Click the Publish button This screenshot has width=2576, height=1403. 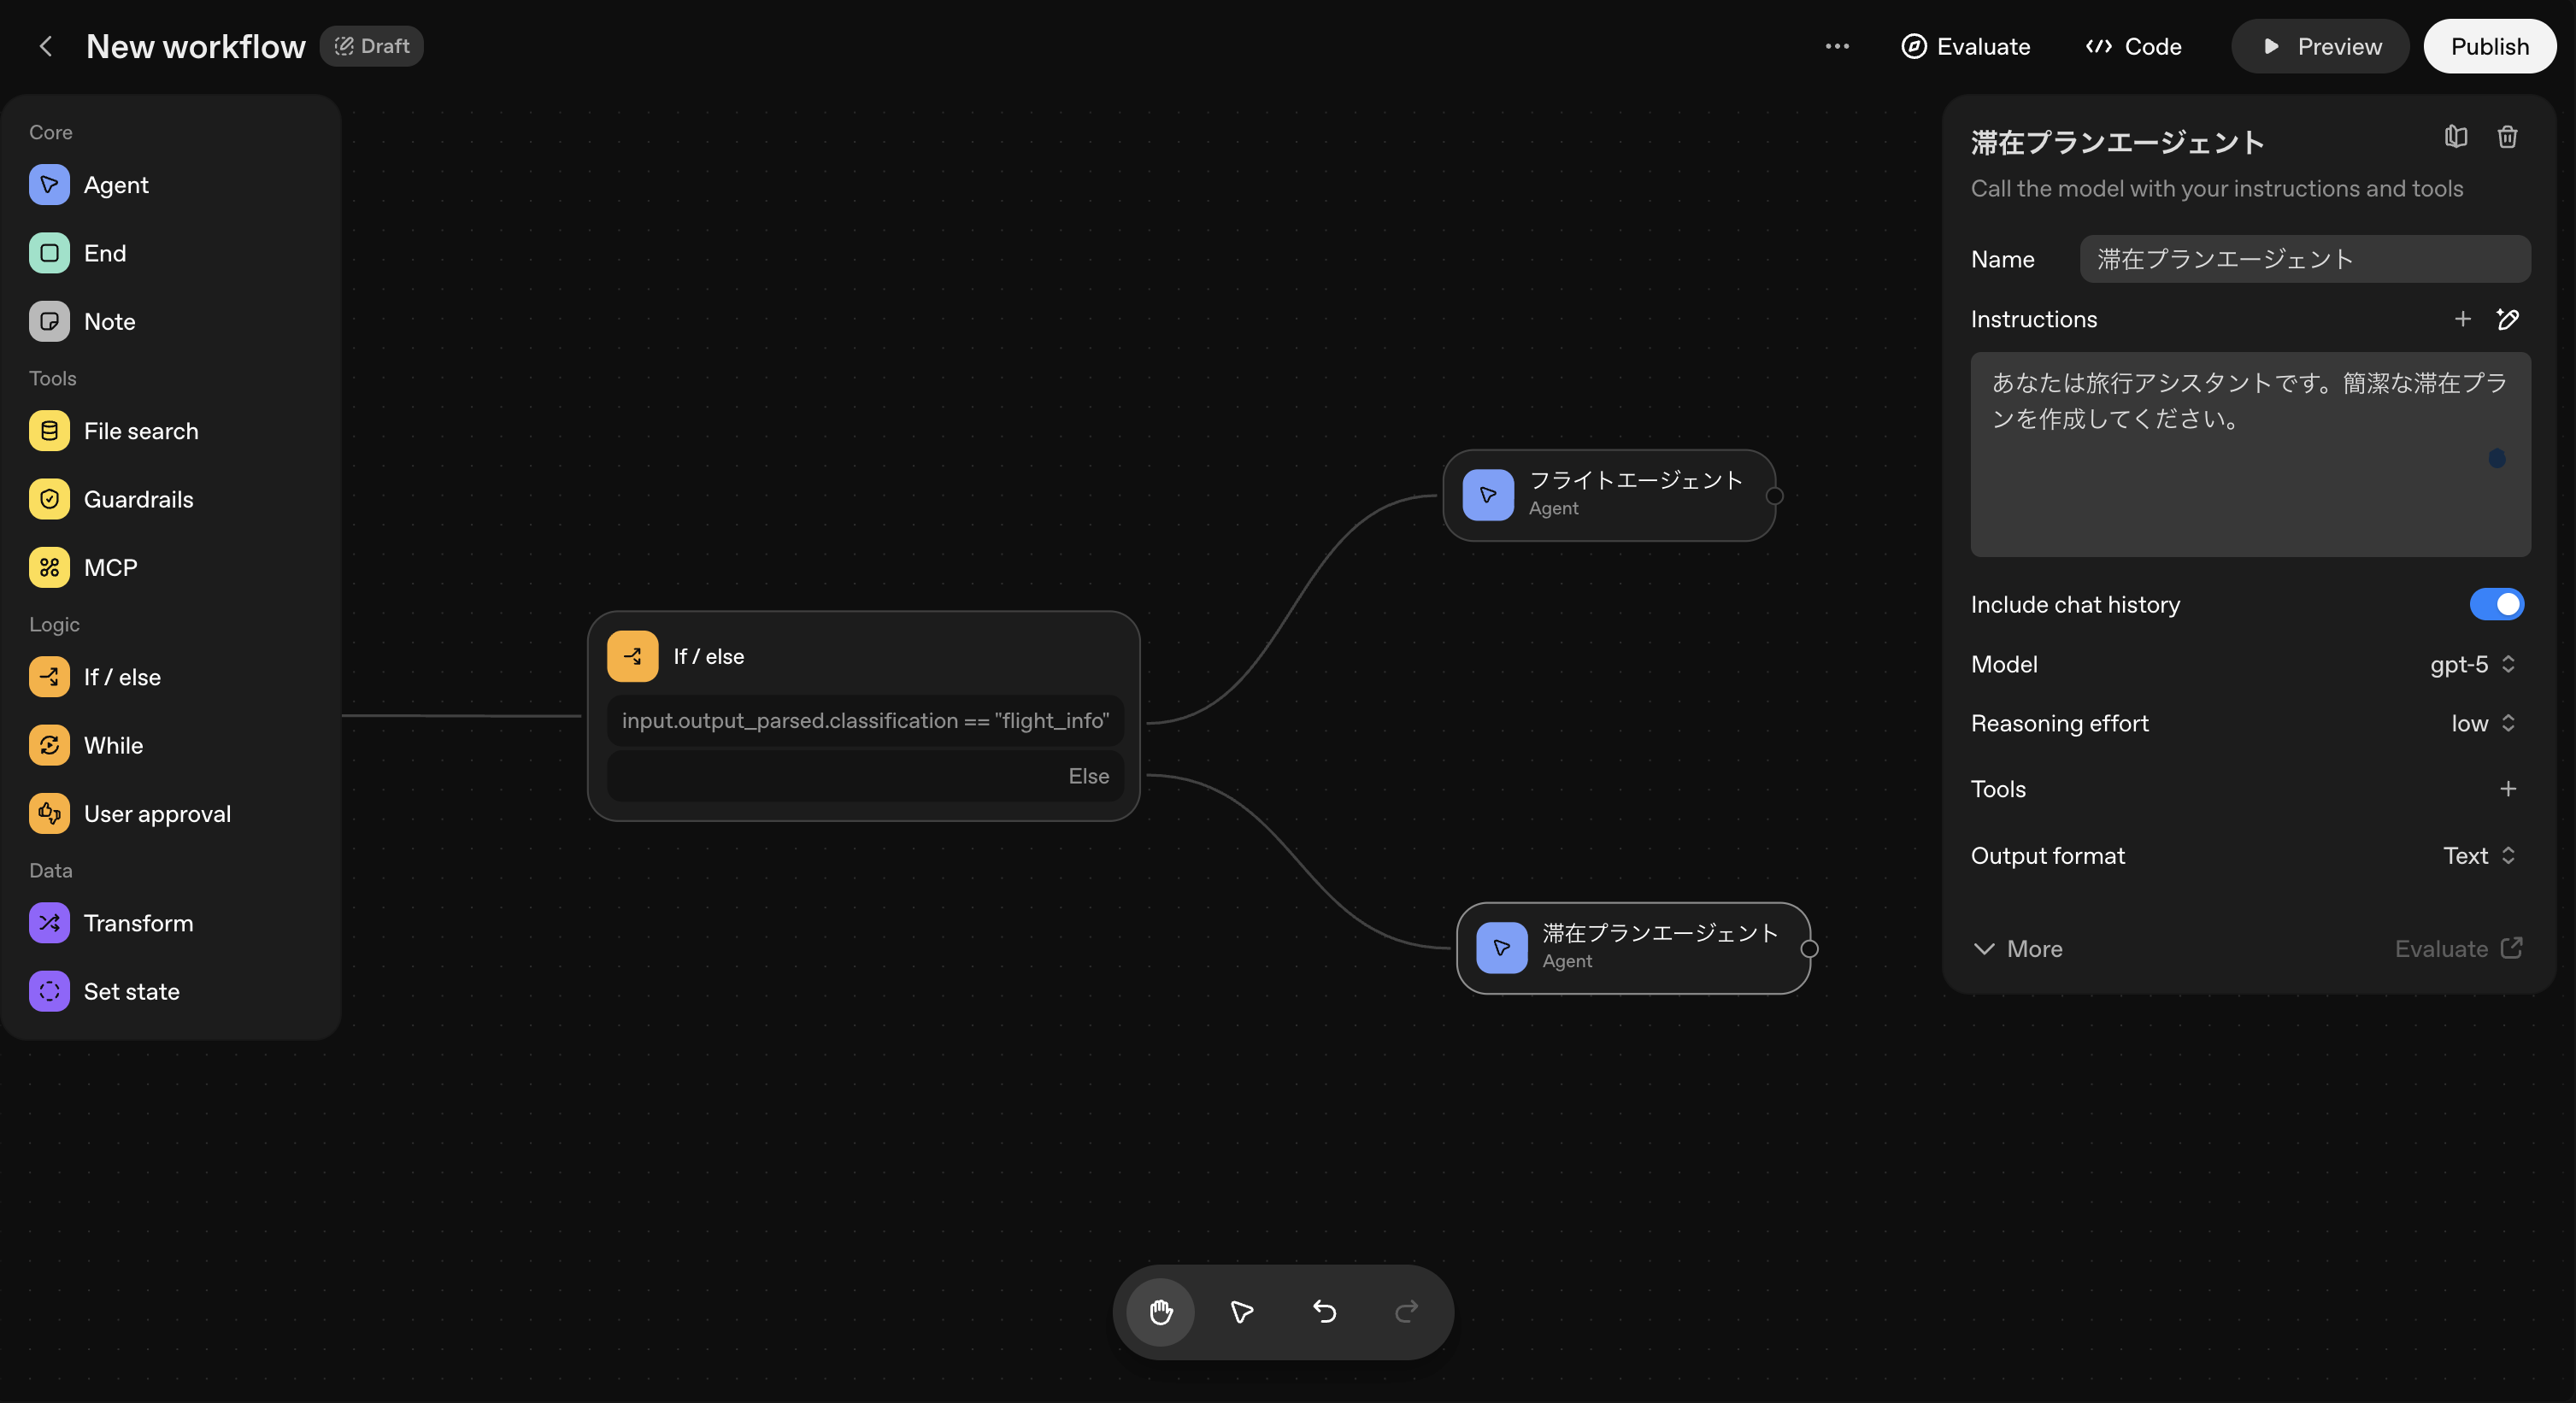(2489, 46)
